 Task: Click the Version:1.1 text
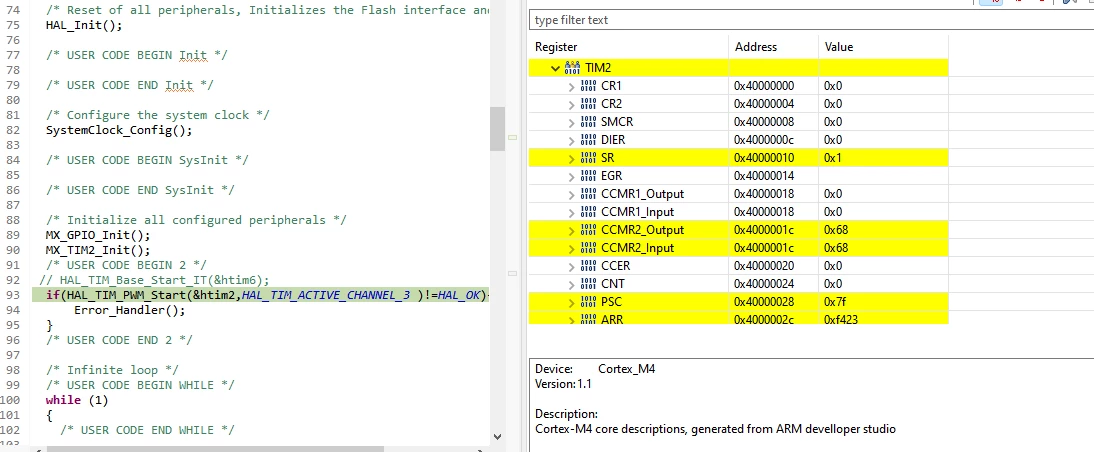(x=563, y=384)
